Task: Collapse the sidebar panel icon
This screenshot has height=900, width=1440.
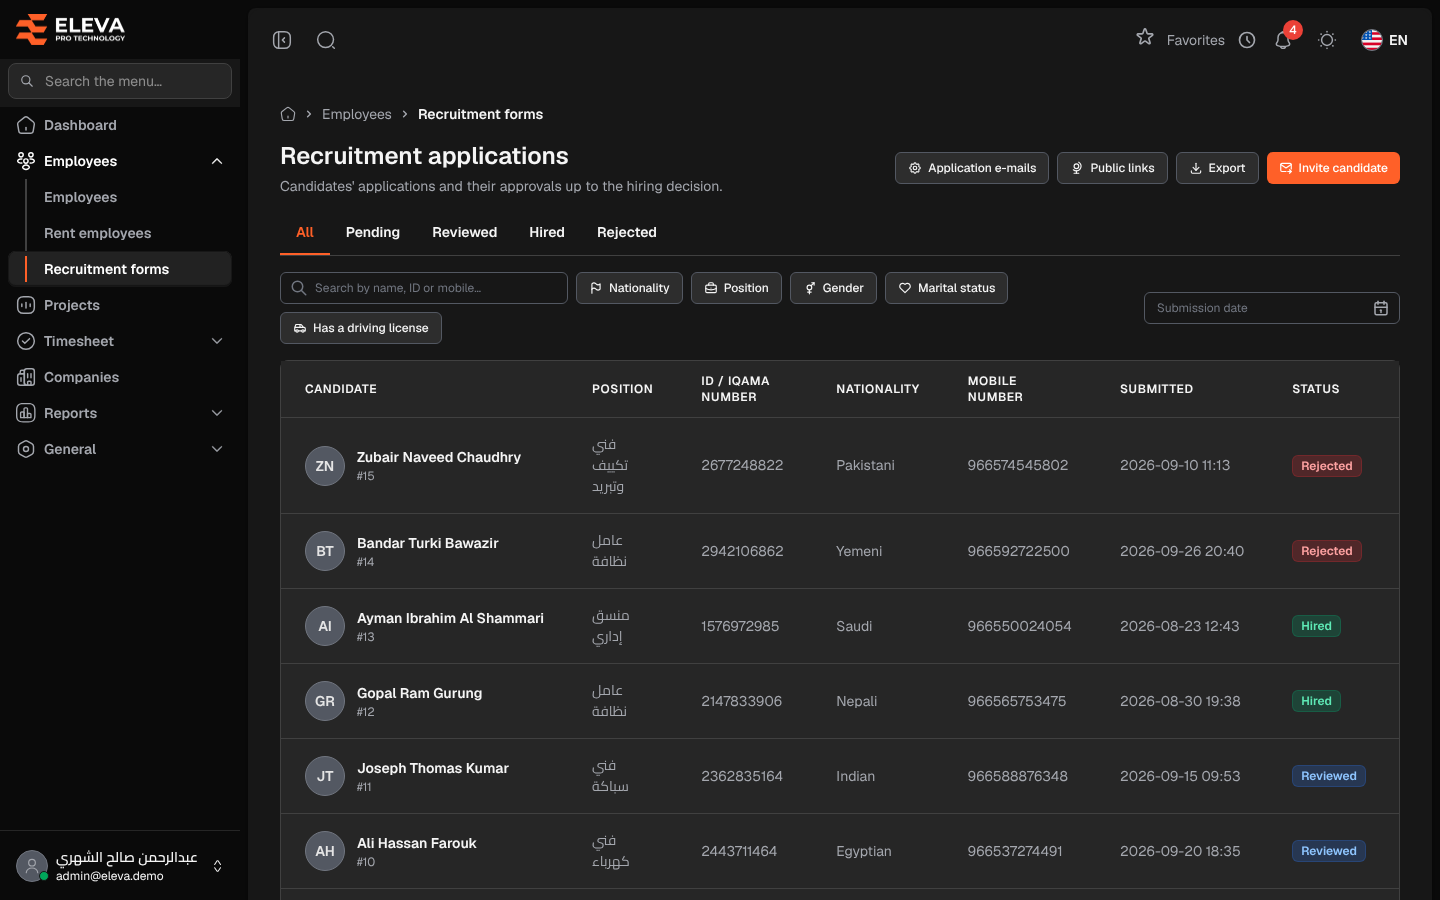Action: coord(282,40)
